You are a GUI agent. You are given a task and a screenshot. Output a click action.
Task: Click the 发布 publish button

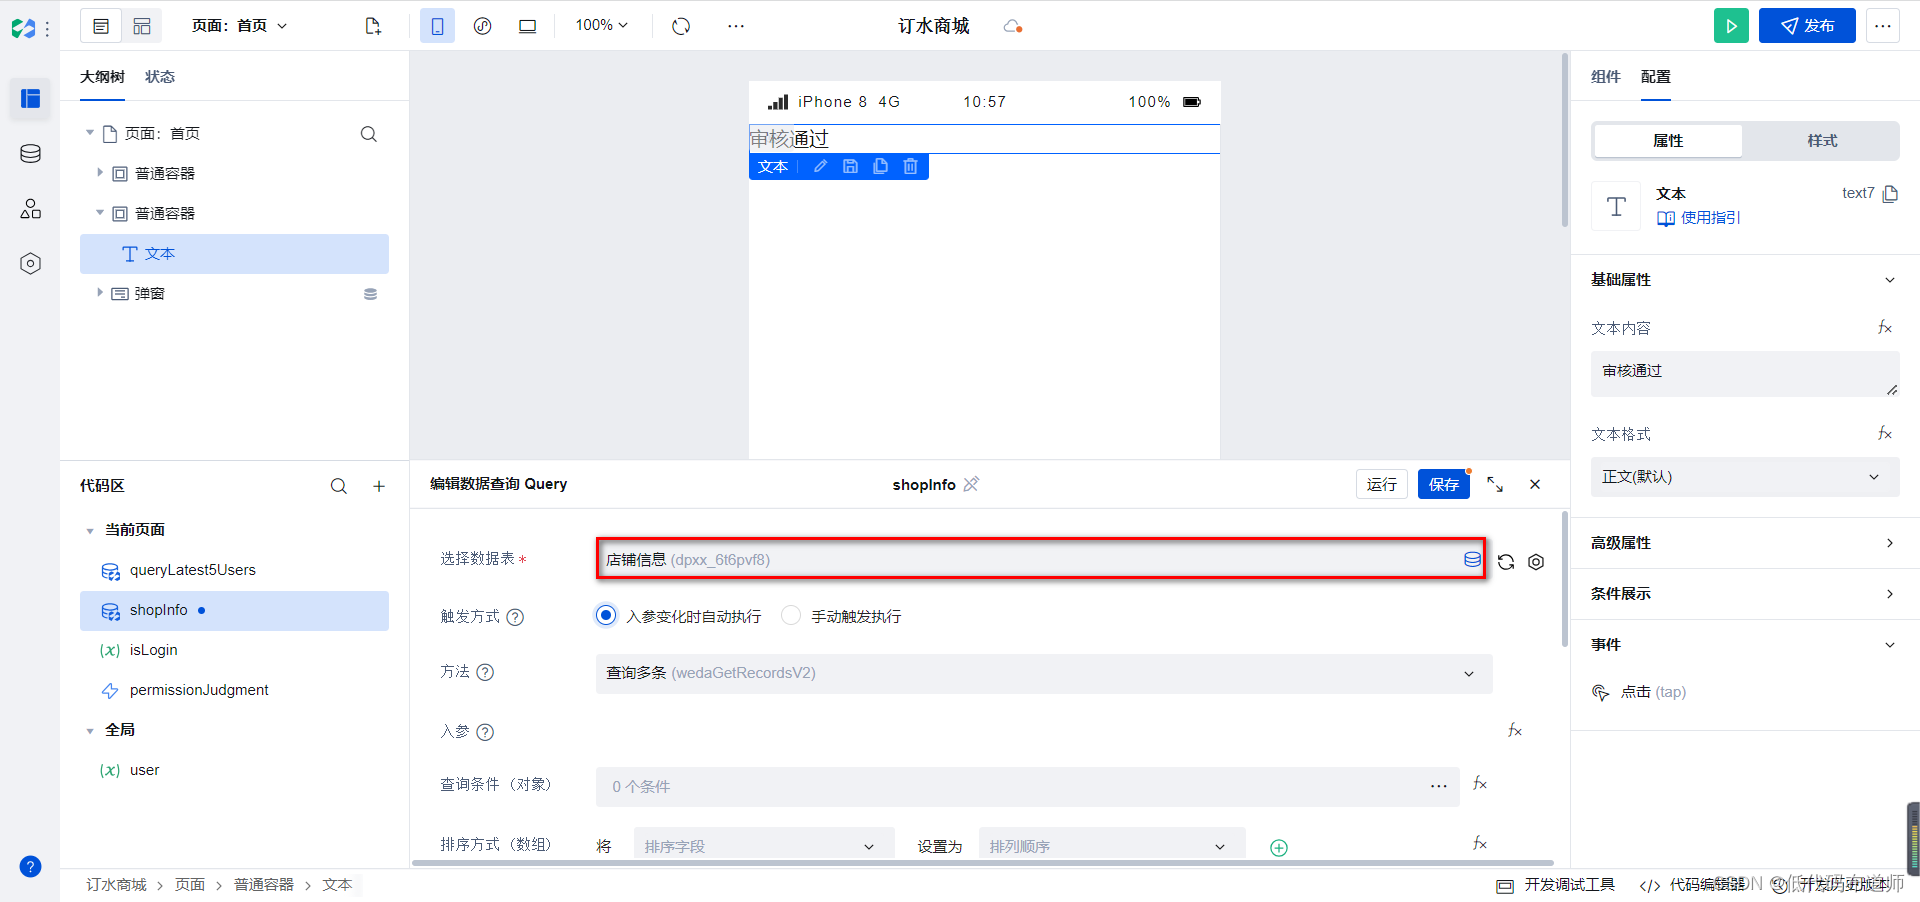coord(1807,26)
